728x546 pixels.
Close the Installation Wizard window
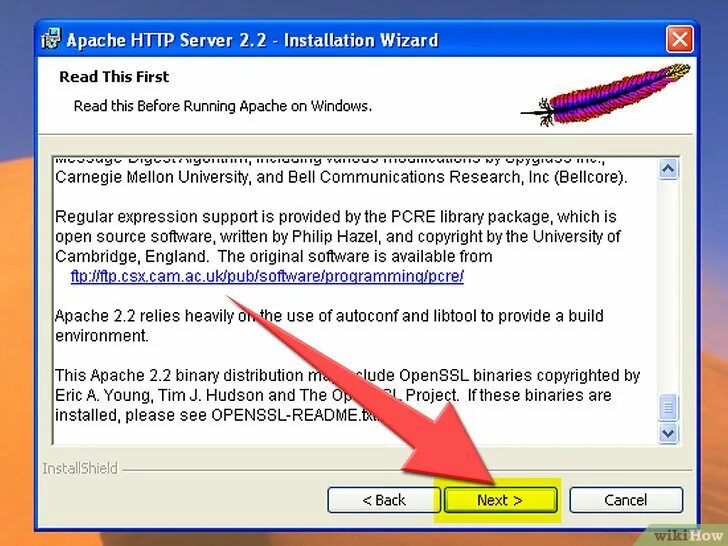(x=680, y=39)
